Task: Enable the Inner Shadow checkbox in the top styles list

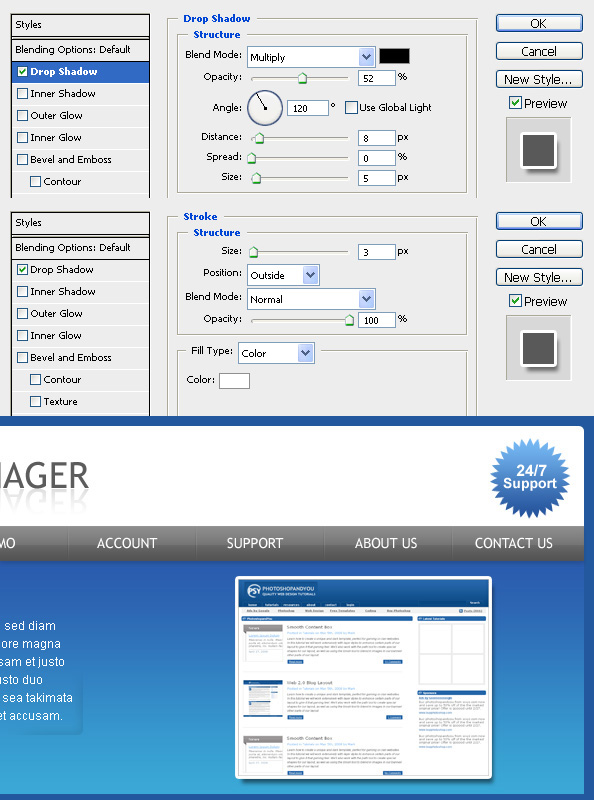Action: (x=22, y=93)
